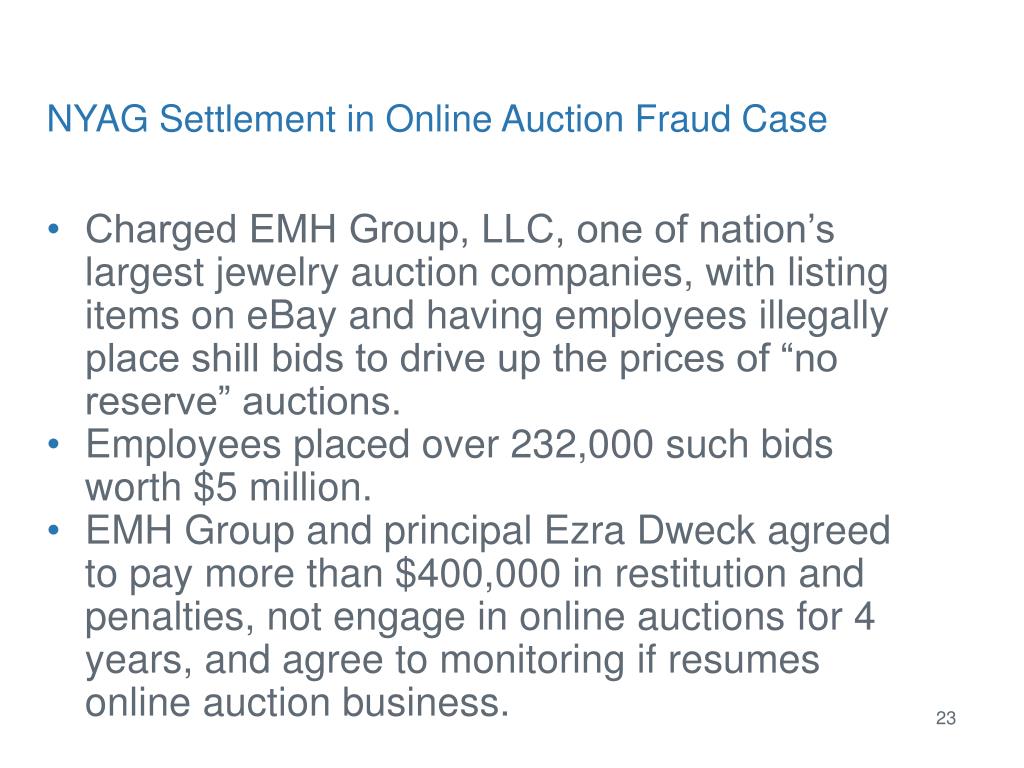
Task: Click the words "Fraud Case" in the title
Action: click(x=731, y=120)
